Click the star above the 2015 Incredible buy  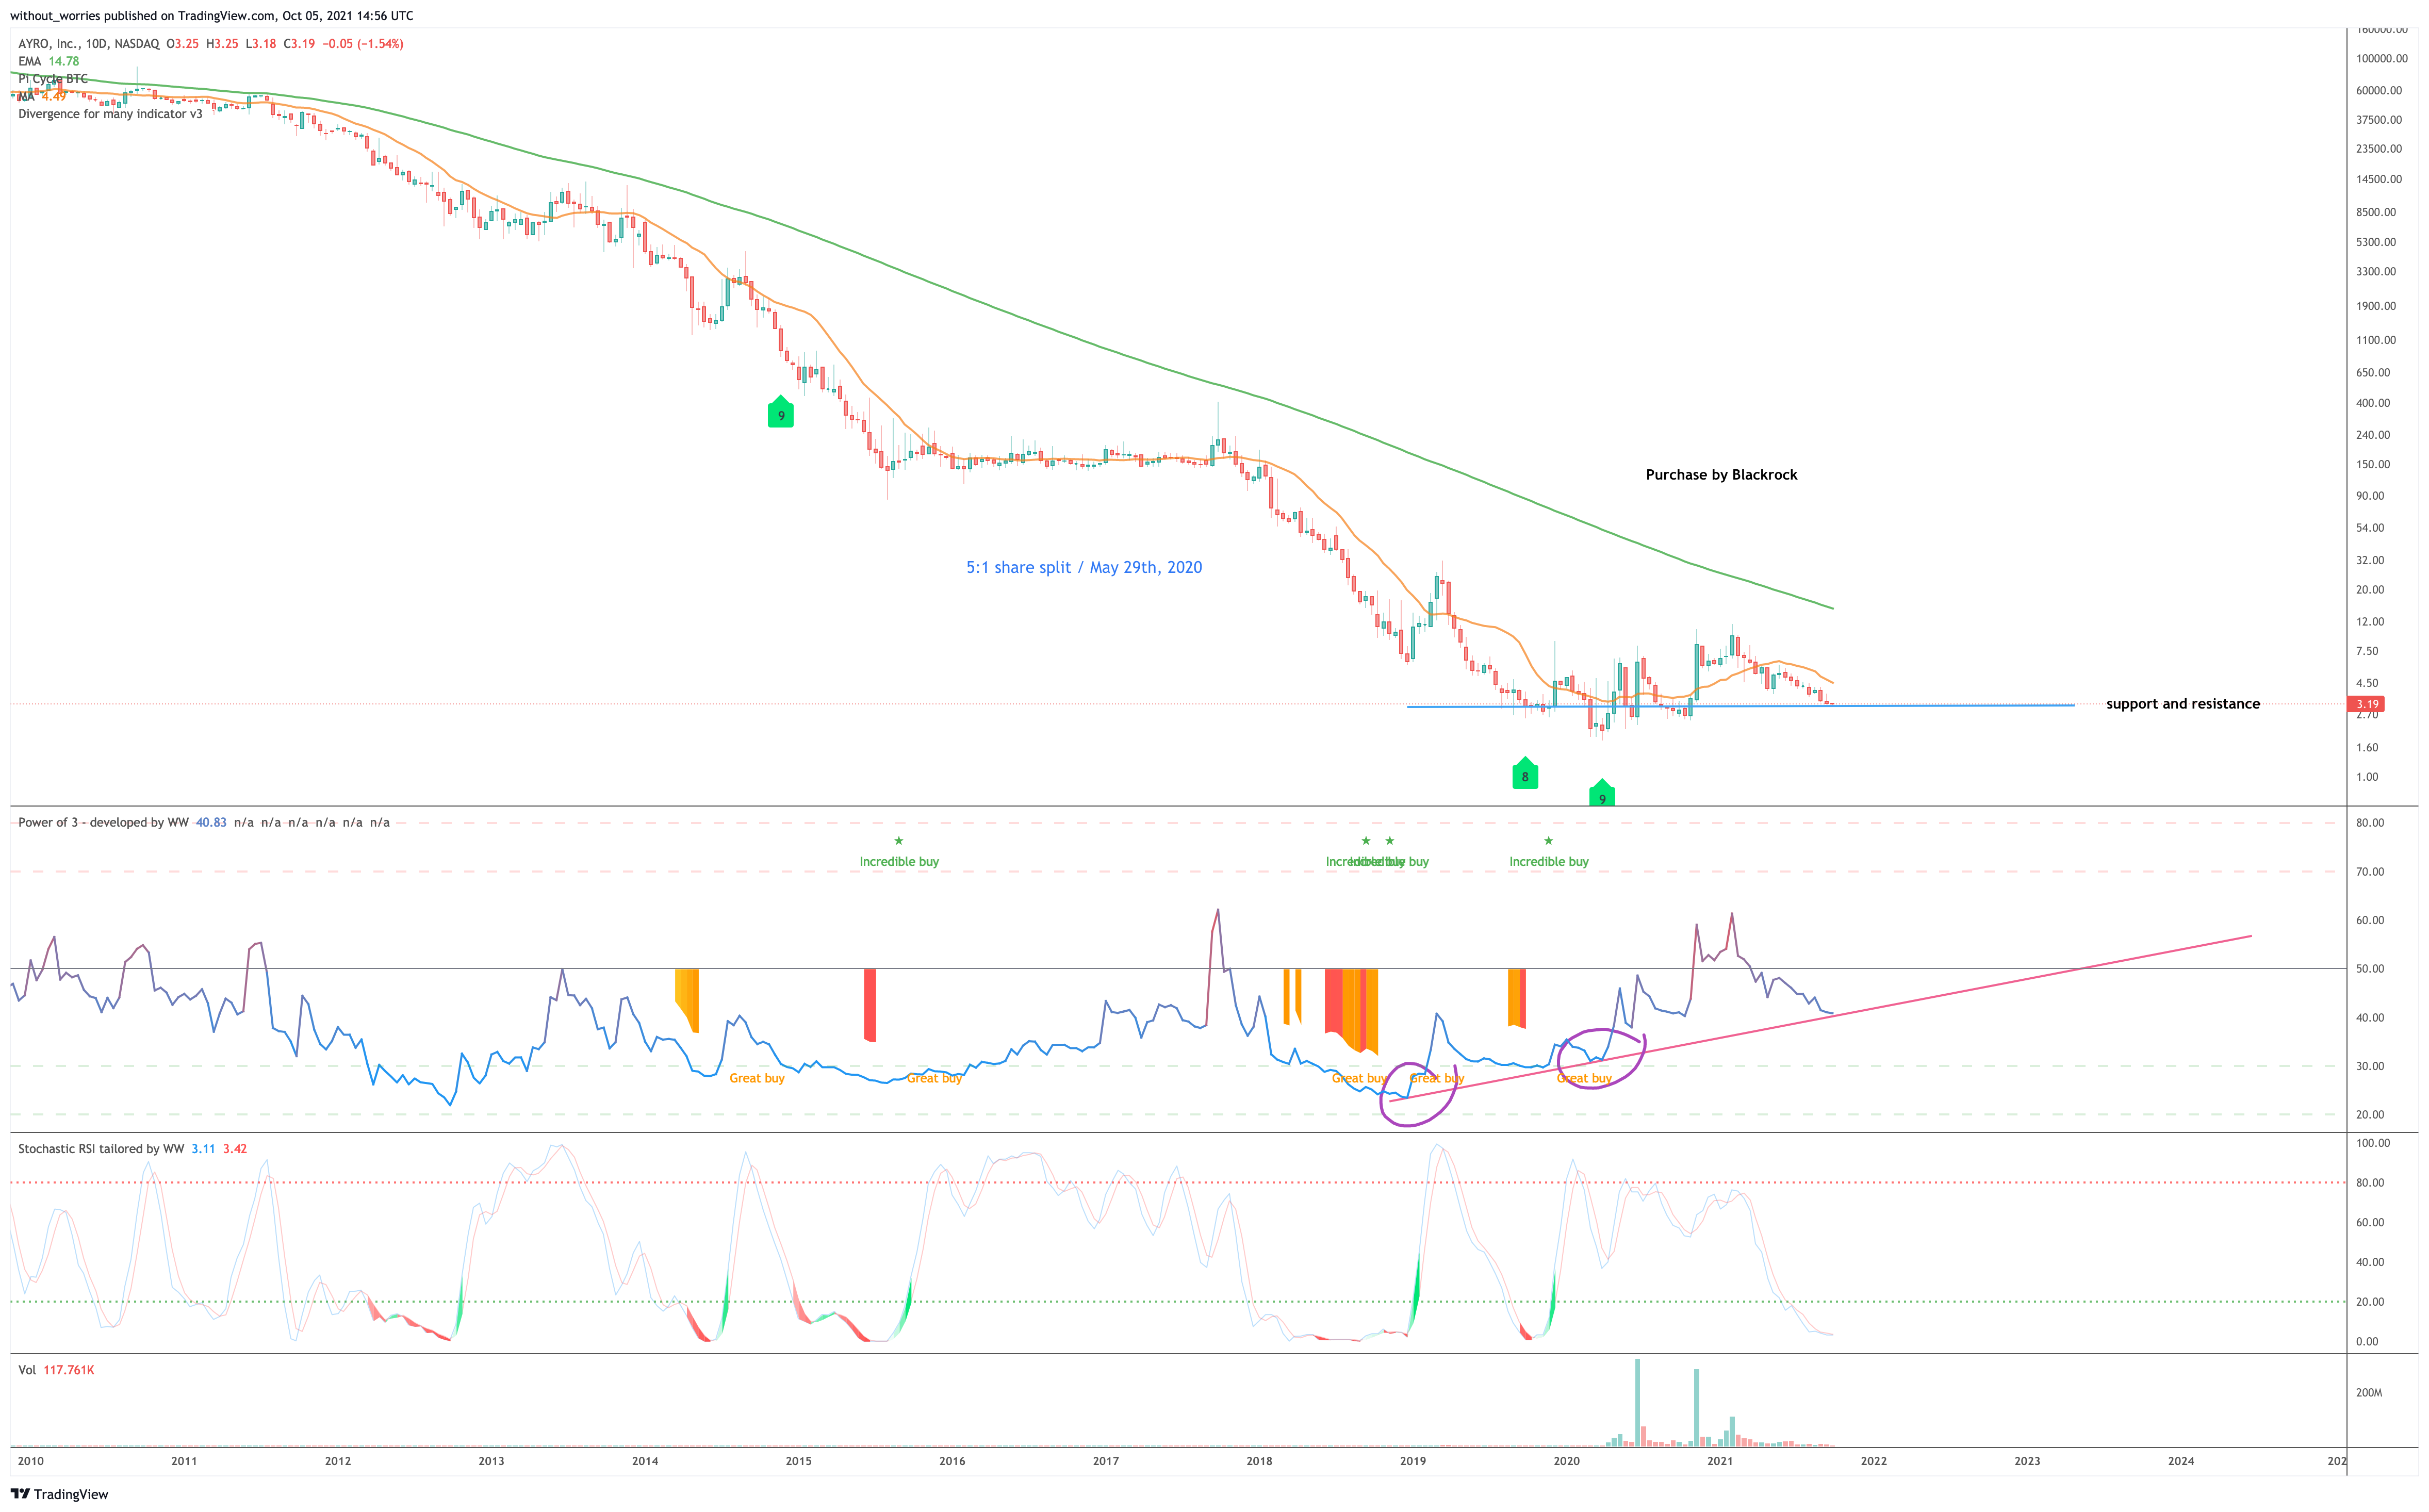[898, 841]
